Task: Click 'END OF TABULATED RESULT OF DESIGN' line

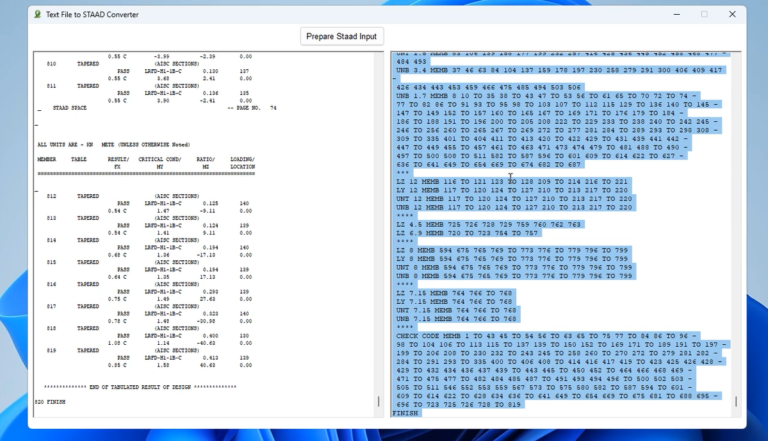Action: tap(140, 387)
